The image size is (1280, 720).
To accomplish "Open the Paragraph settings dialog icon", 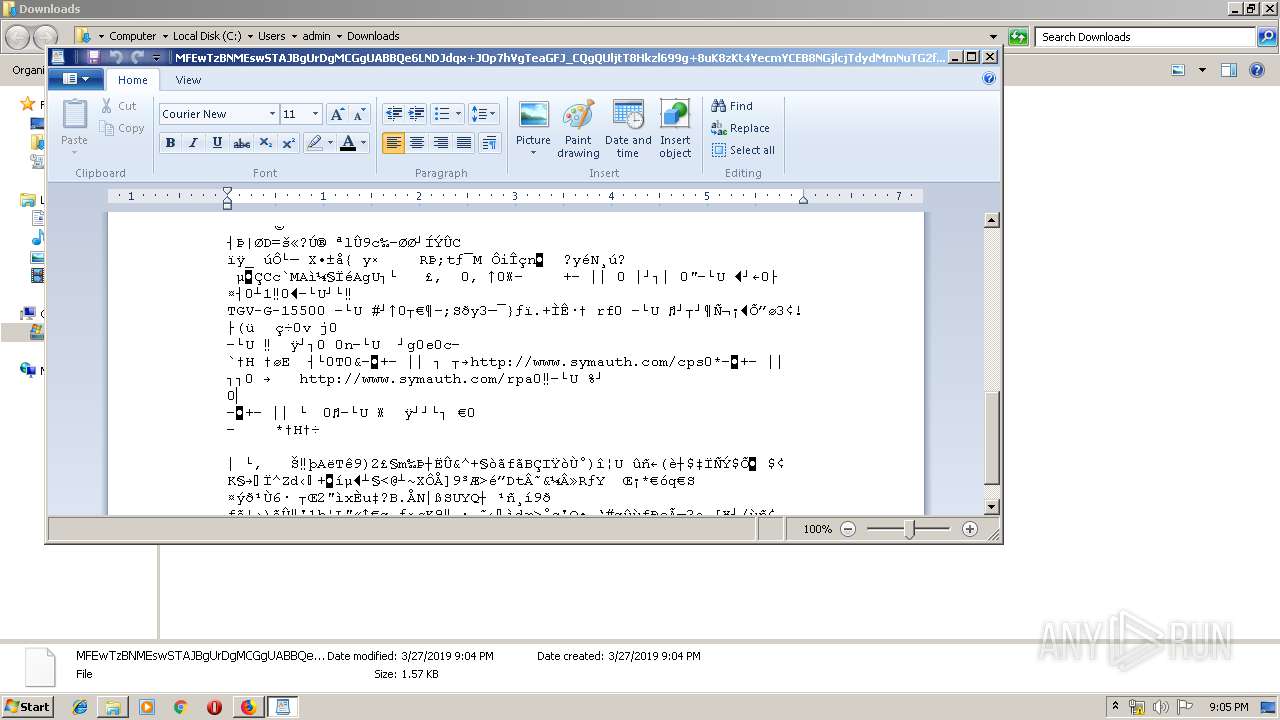I will click(x=489, y=143).
